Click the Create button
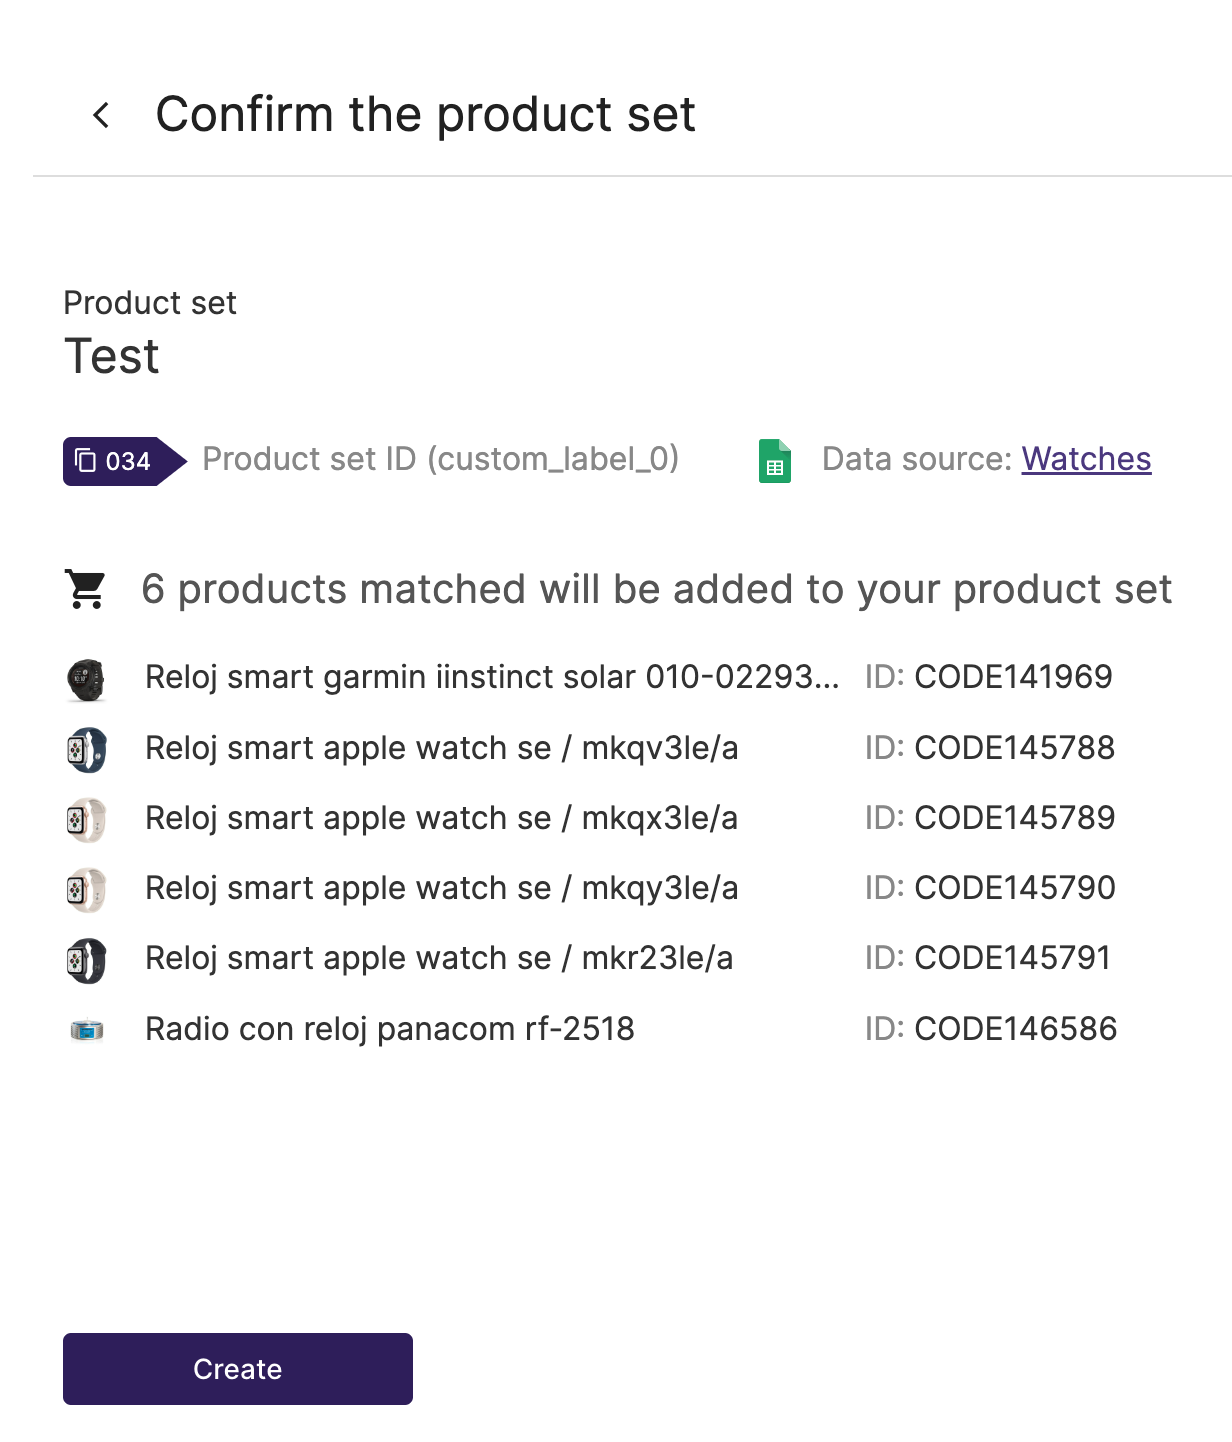Image resolution: width=1232 pixels, height=1442 pixels. point(238,1369)
